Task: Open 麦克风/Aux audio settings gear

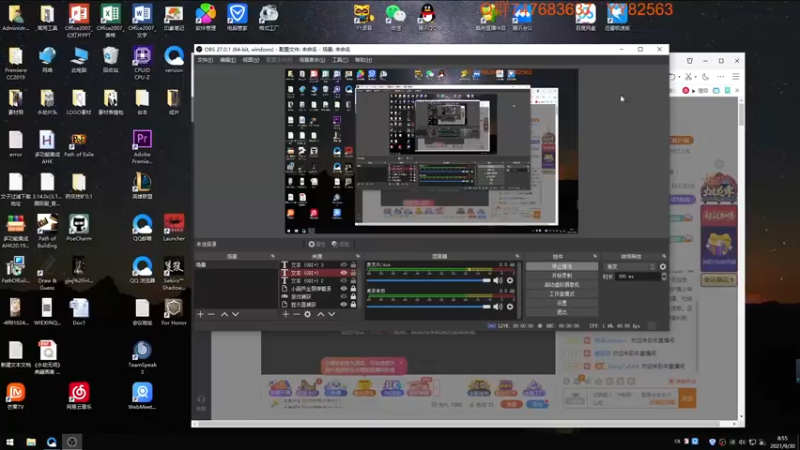Action: point(510,280)
